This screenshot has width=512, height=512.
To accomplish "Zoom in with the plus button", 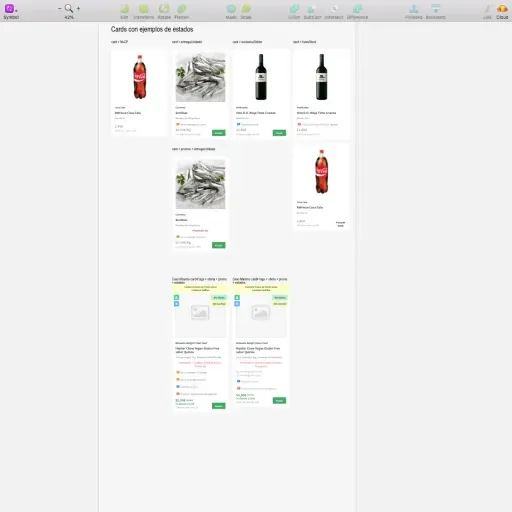I will (x=78, y=8).
